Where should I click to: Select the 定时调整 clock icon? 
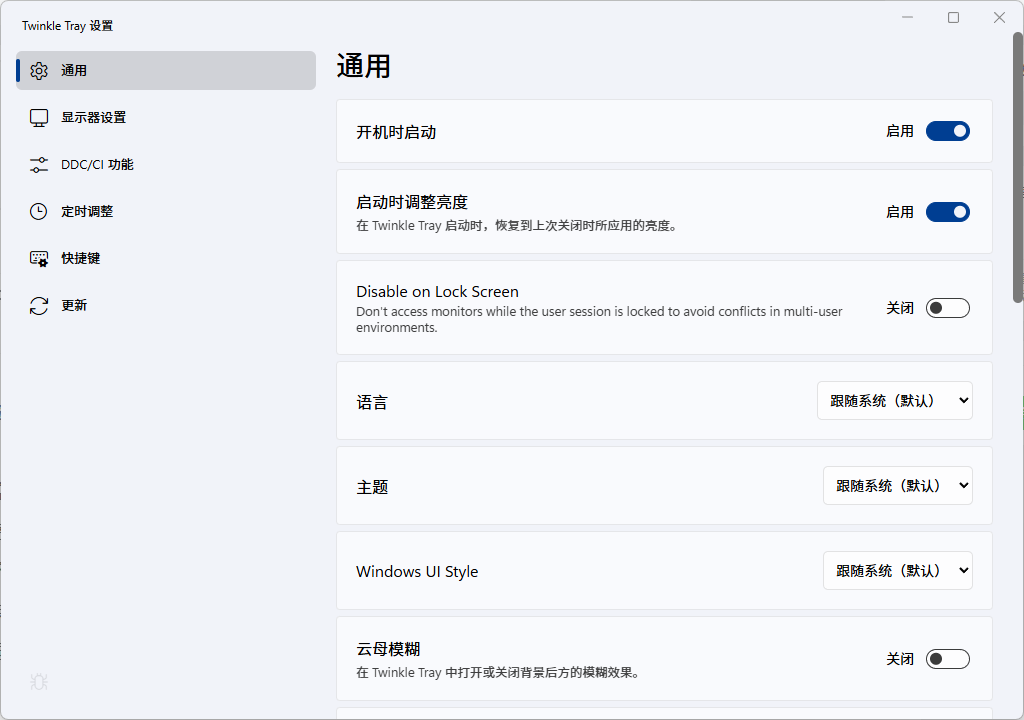(38, 211)
